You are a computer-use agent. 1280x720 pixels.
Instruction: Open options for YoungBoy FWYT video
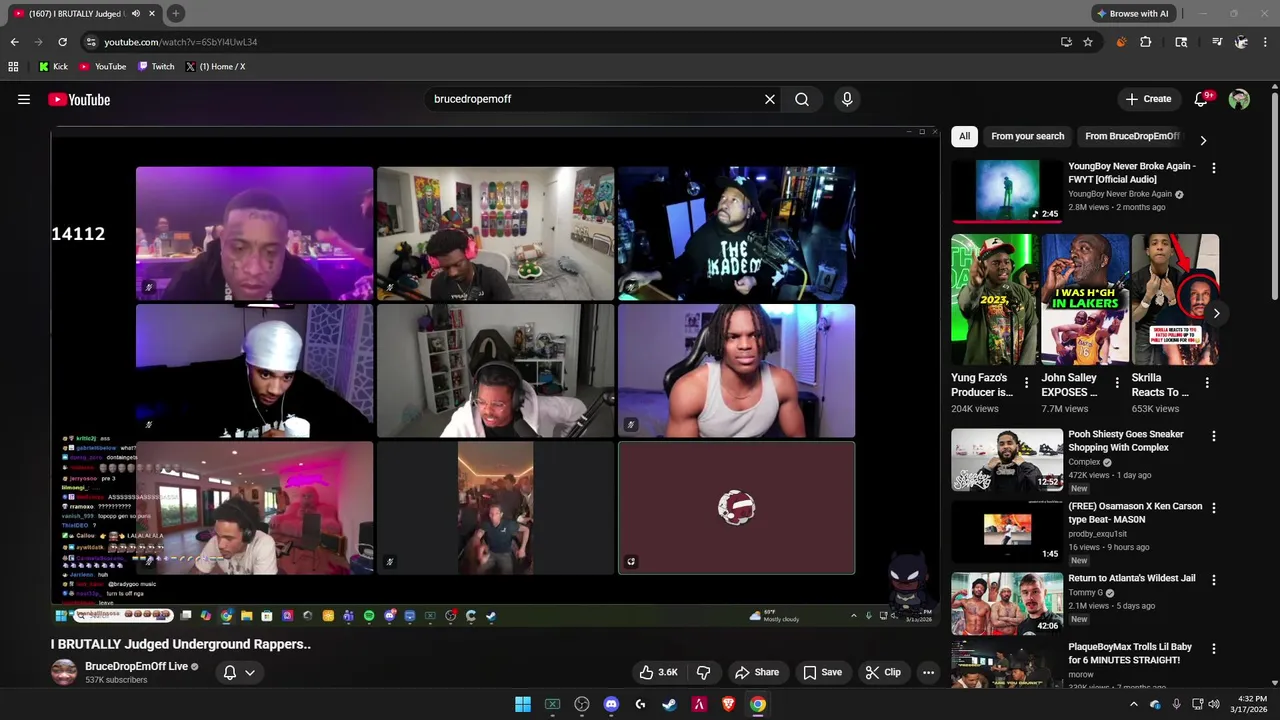tap(1213, 168)
